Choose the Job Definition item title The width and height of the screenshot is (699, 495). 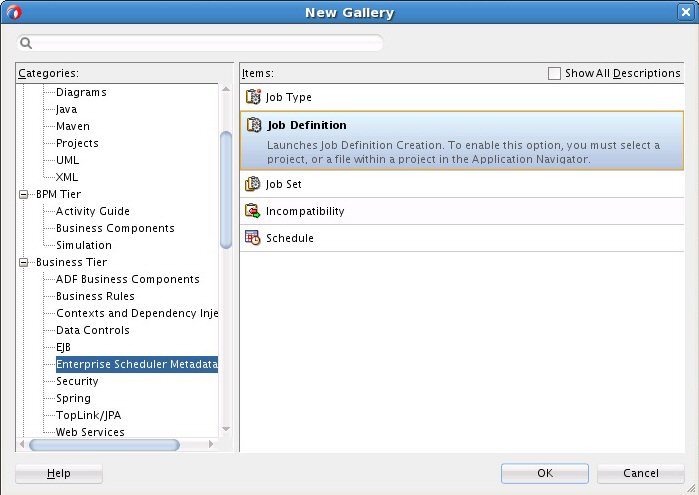click(307, 125)
